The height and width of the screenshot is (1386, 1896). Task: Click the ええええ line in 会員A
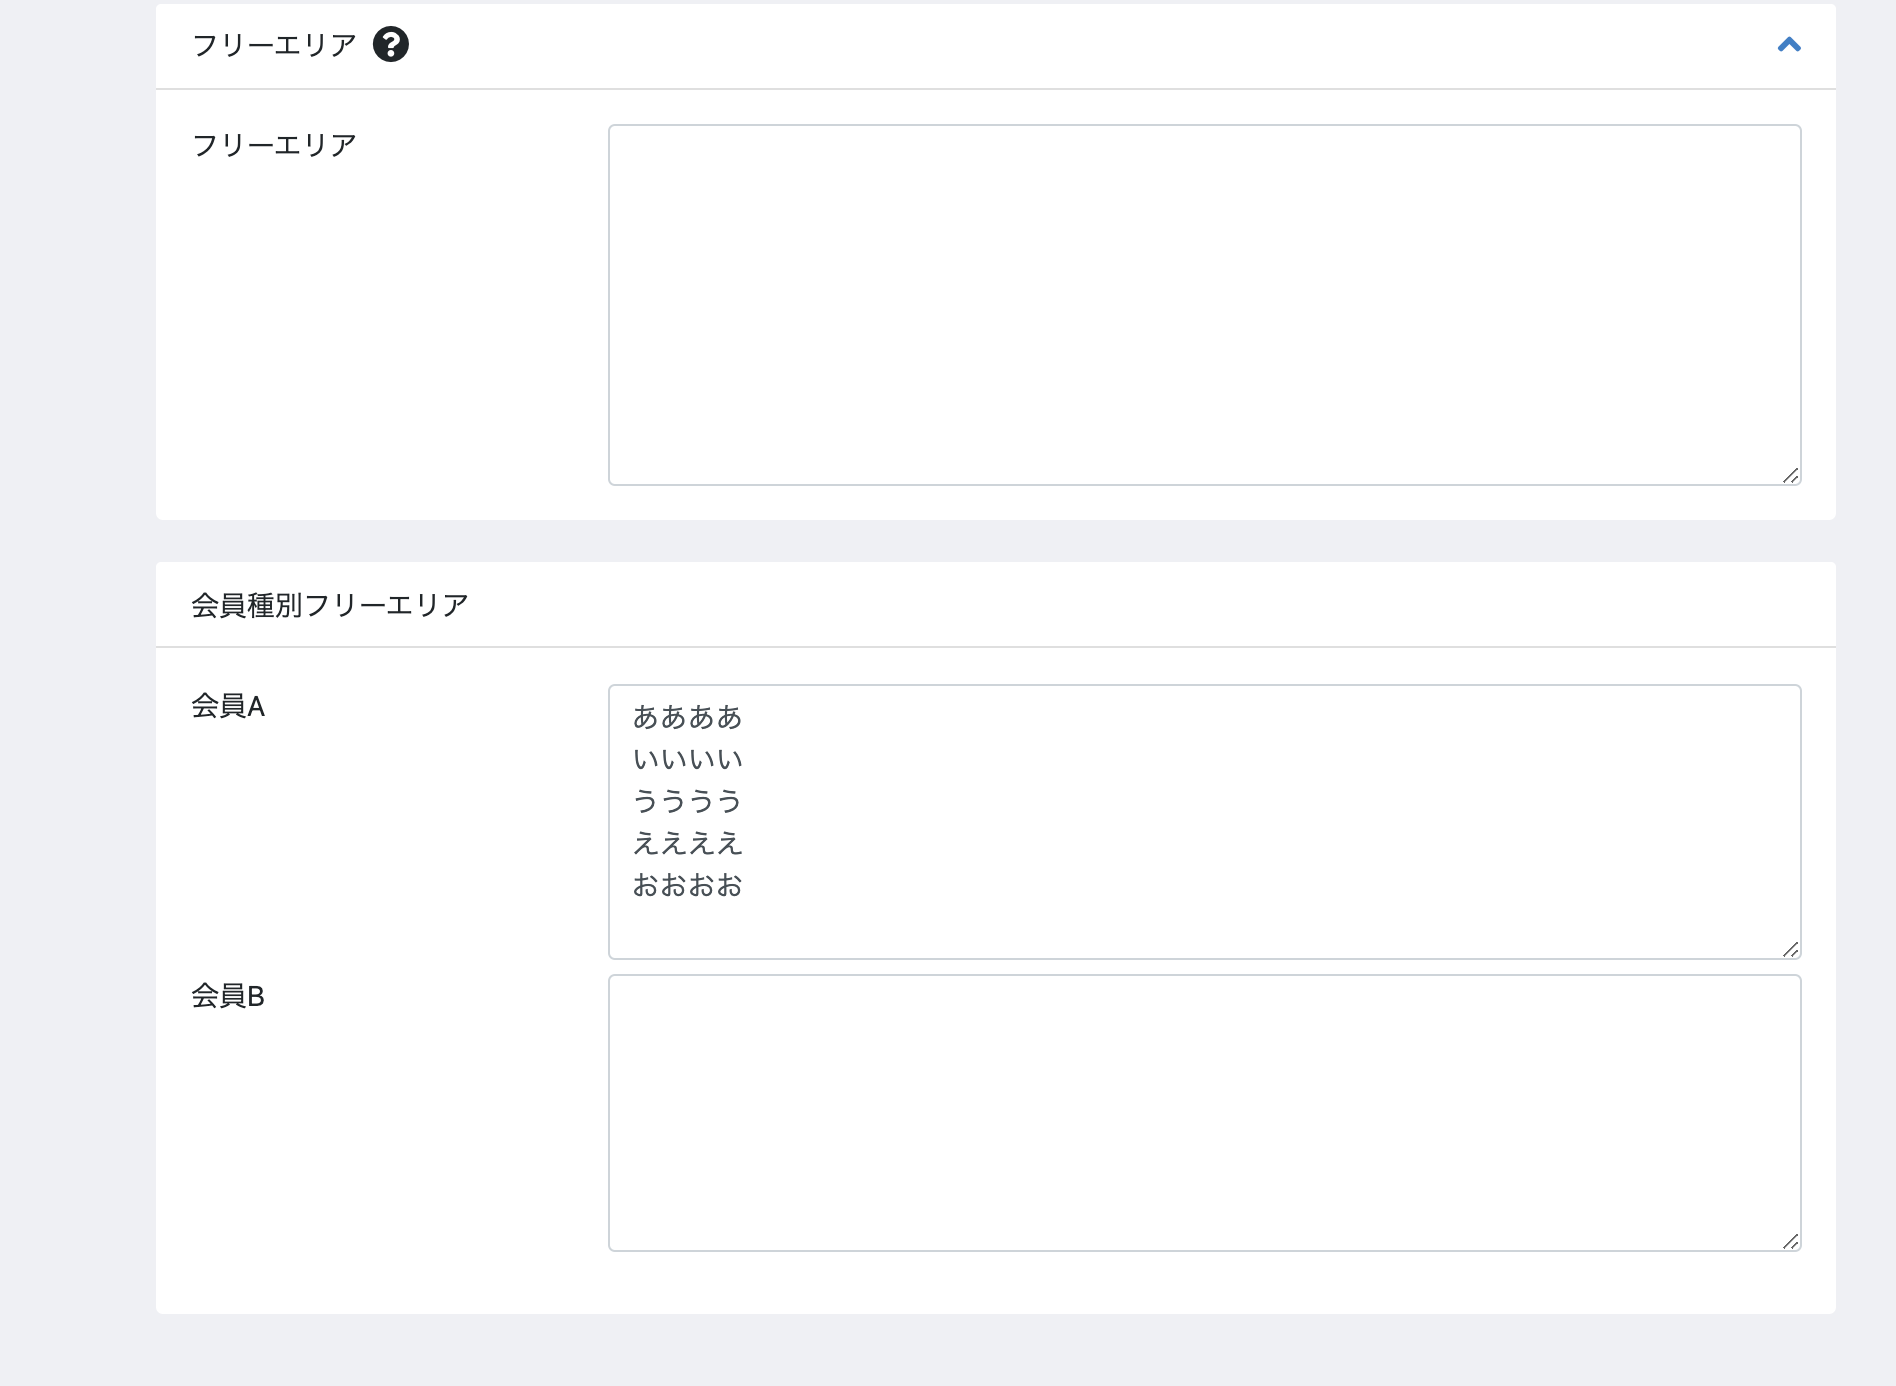point(688,843)
